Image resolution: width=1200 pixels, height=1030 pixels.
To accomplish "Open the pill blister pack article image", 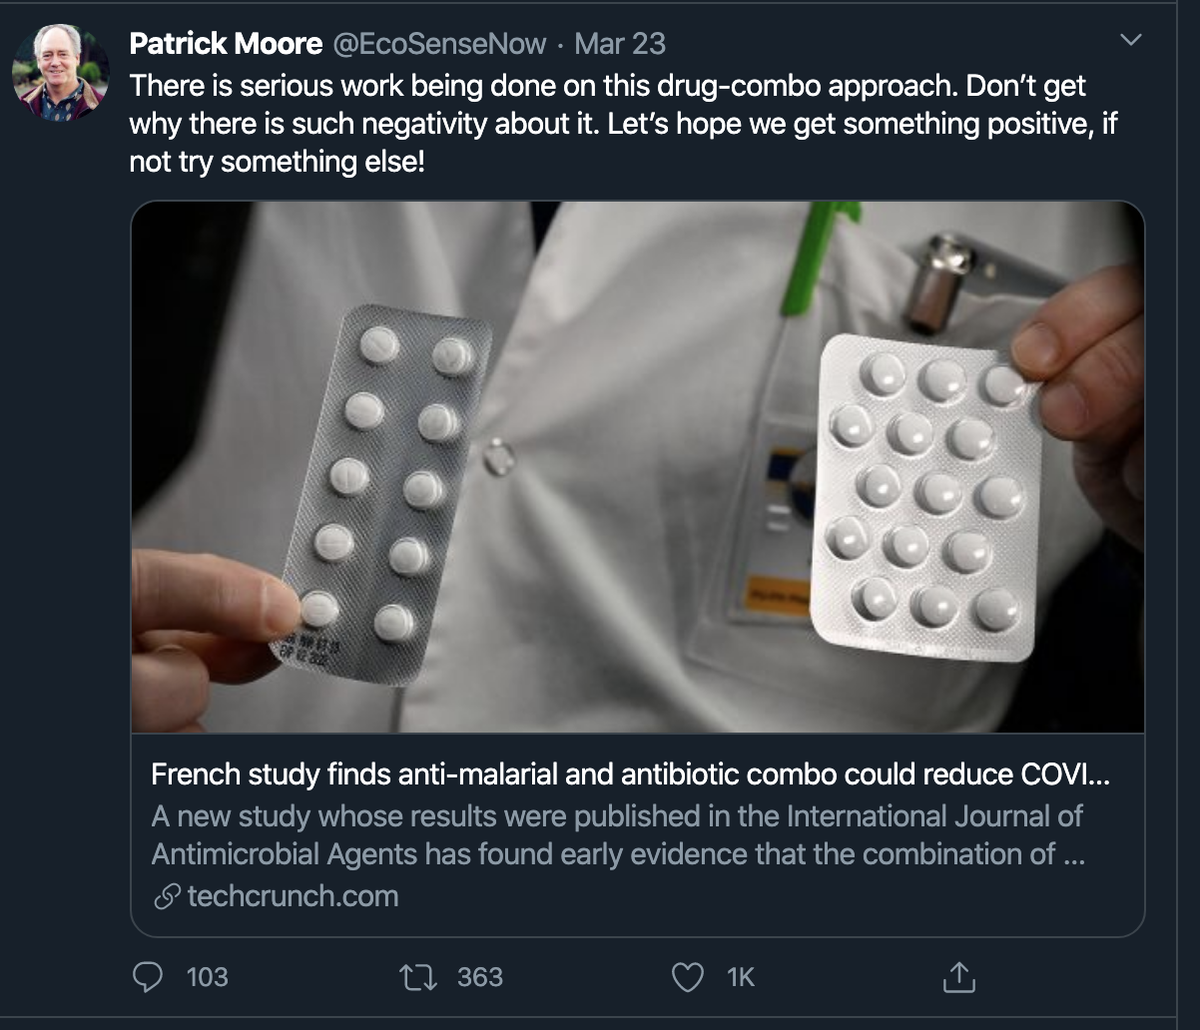I will click(638, 467).
